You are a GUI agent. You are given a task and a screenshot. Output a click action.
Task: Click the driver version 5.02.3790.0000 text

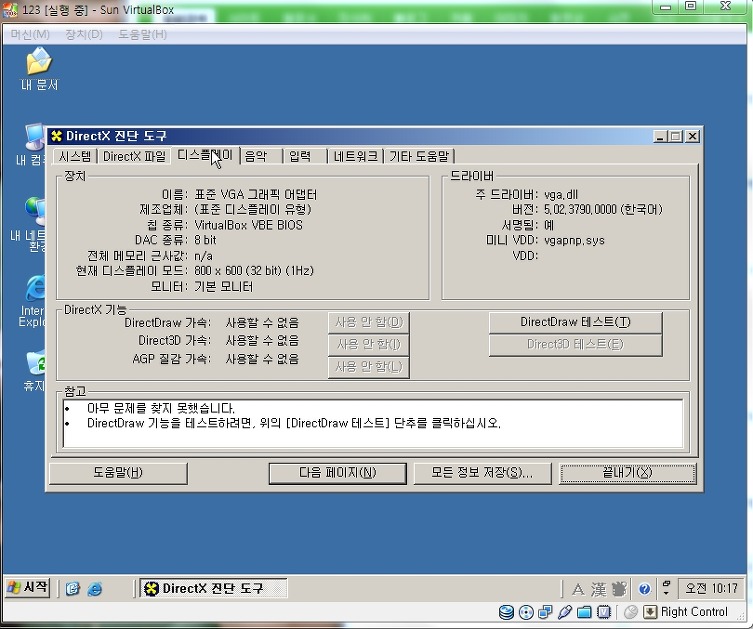[603, 210]
